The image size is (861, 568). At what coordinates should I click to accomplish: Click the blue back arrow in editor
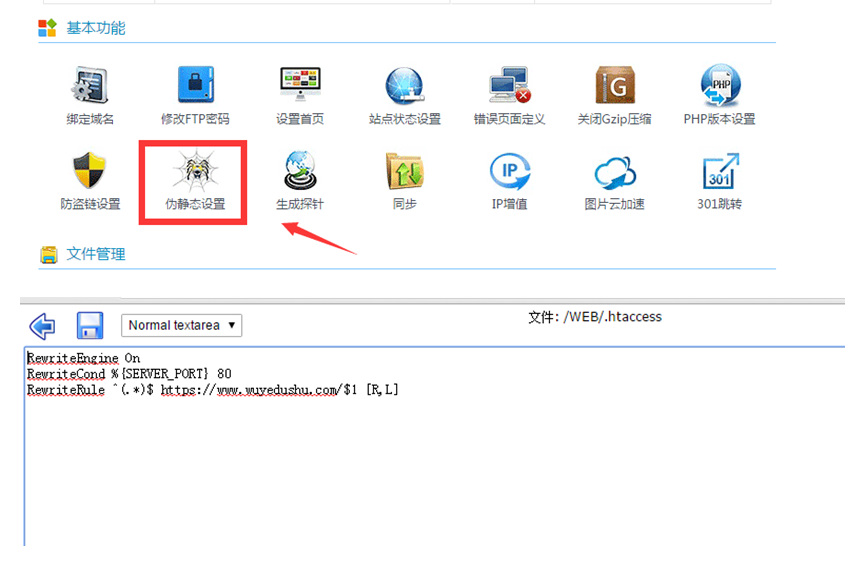click(x=42, y=326)
